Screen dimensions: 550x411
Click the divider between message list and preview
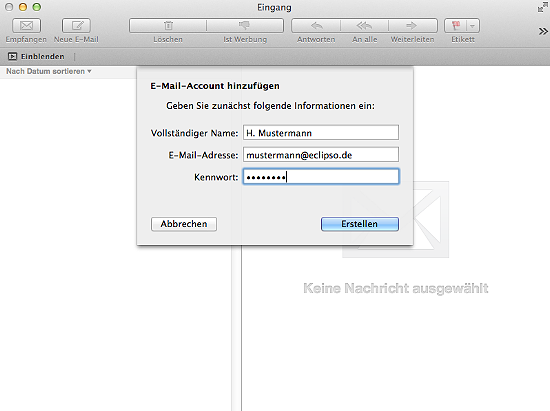[x=241, y=328]
